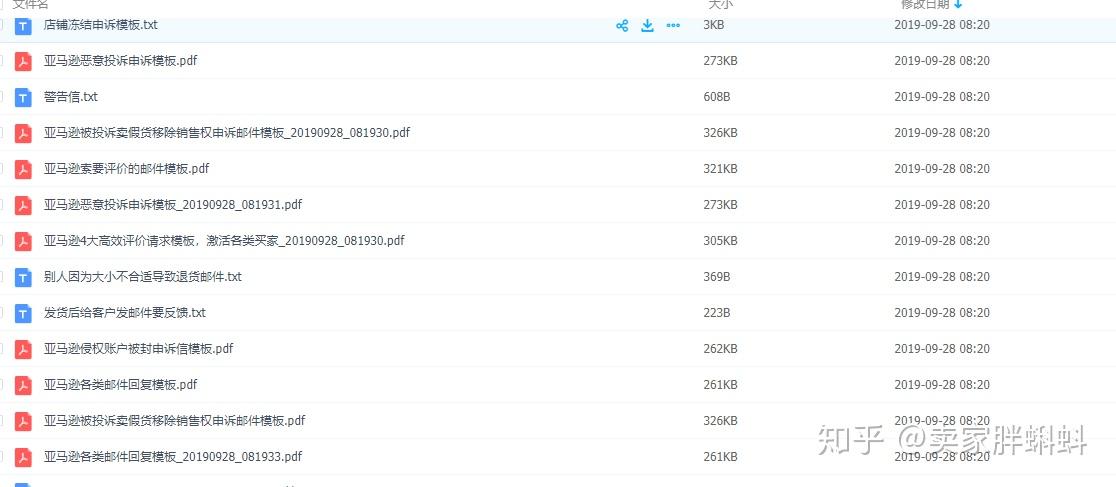Sort files by the 文件名 column header
The width and height of the screenshot is (1116, 487).
click(x=30, y=5)
